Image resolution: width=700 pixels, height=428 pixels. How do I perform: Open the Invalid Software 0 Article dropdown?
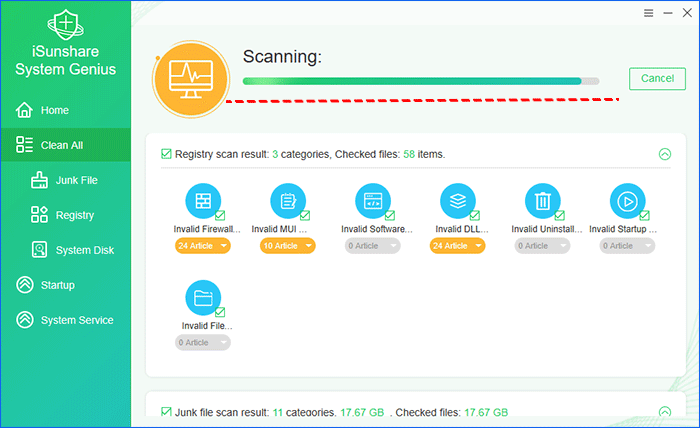(x=372, y=245)
